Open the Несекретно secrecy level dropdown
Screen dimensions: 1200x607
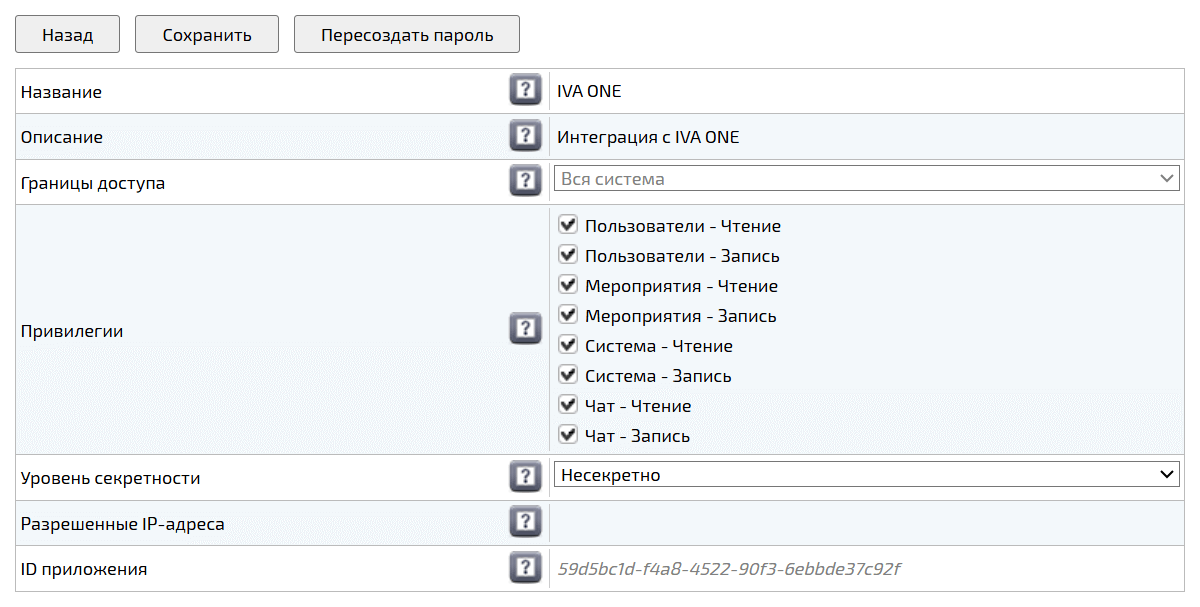pyautogui.click(x=866, y=475)
